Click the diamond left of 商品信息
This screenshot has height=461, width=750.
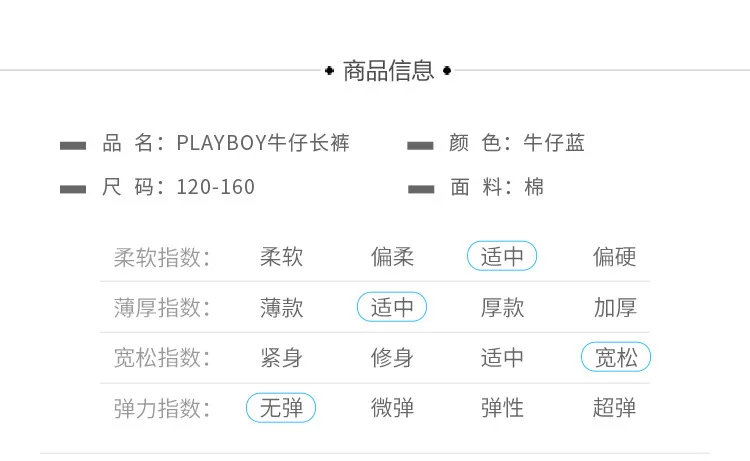(329, 71)
